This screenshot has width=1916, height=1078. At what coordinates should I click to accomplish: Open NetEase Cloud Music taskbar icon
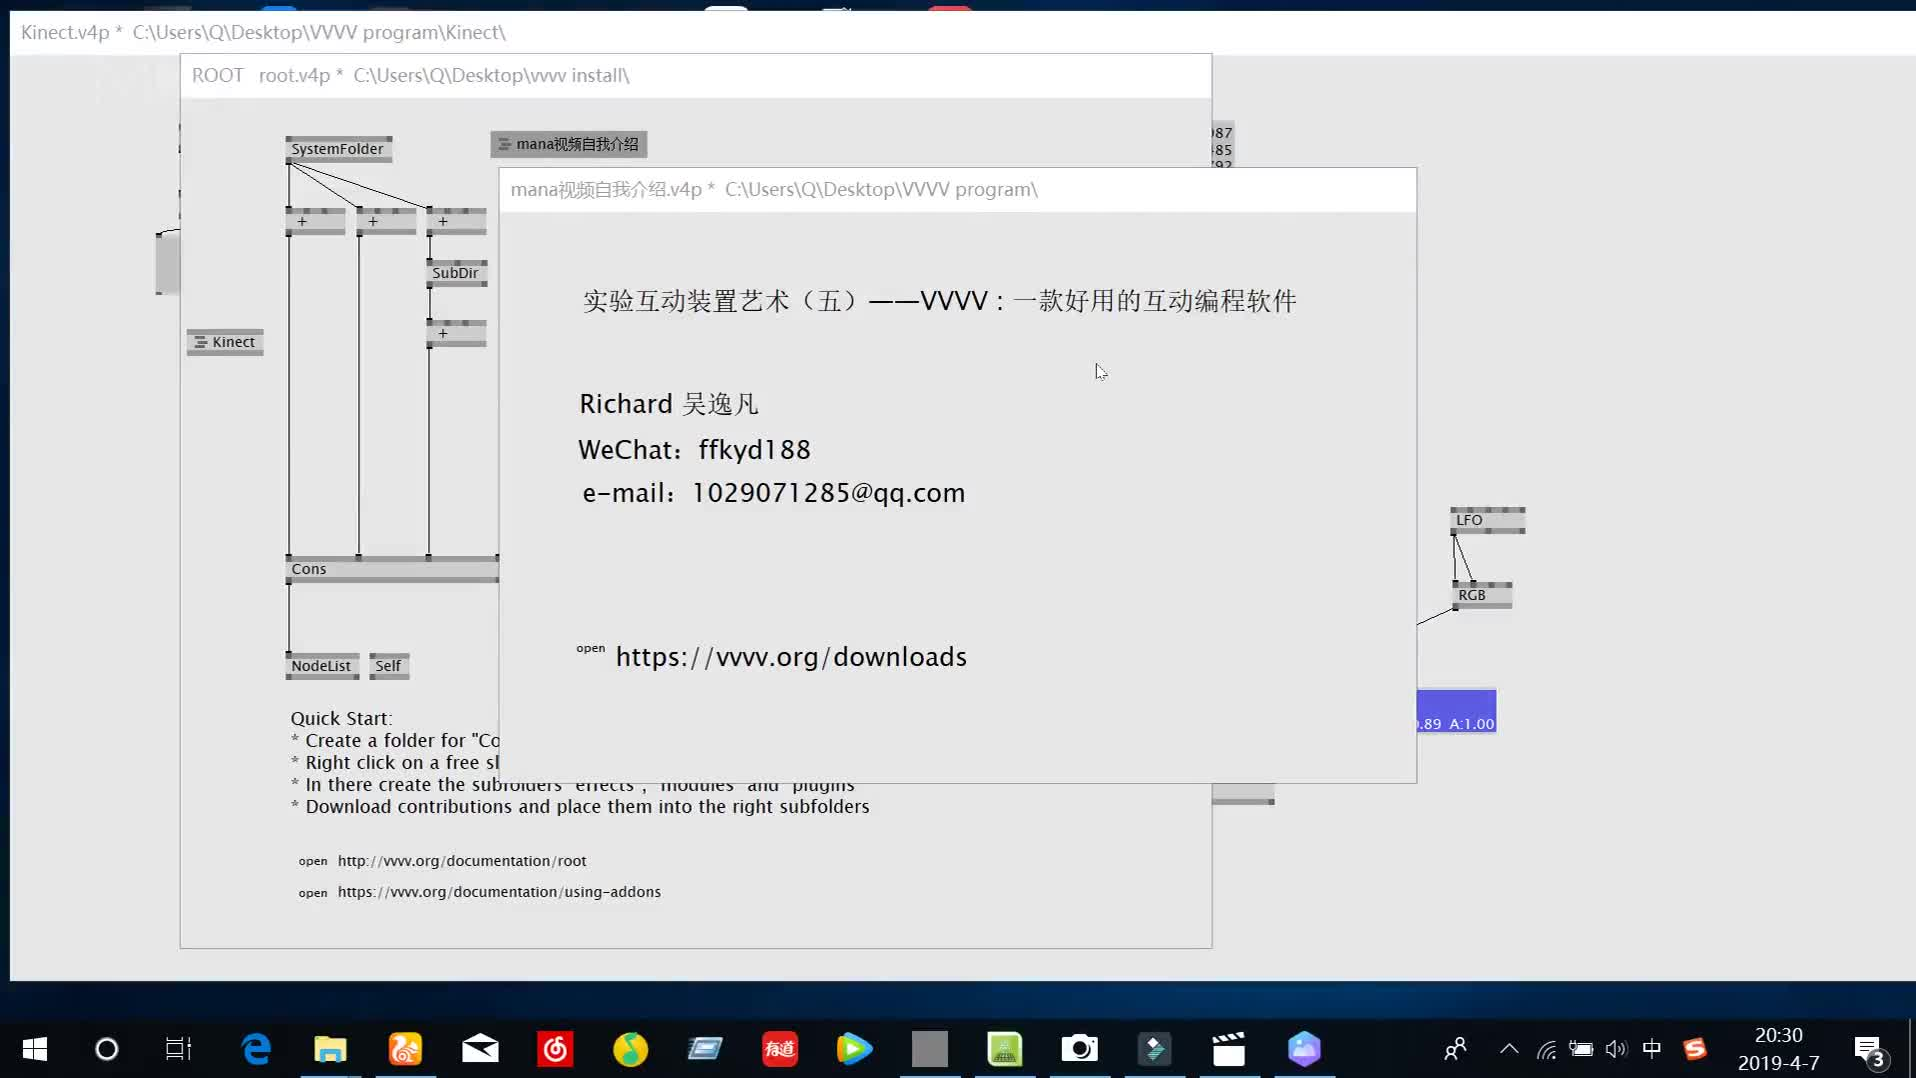[555, 1048]
